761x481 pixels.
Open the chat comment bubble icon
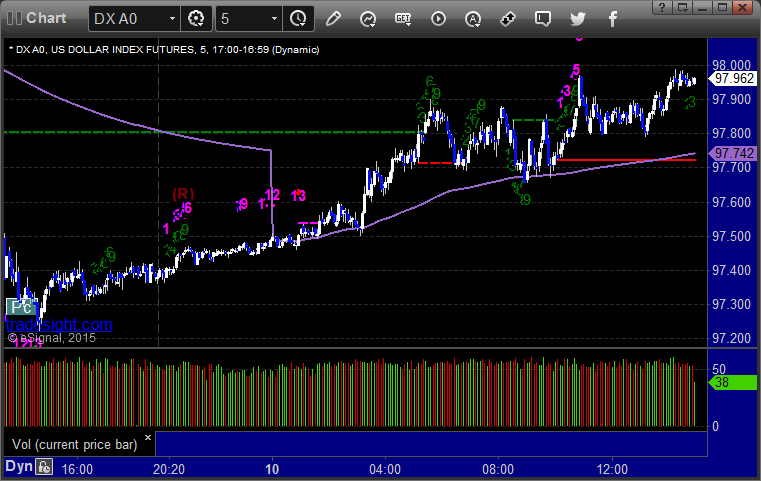click(x=543, y=19)
